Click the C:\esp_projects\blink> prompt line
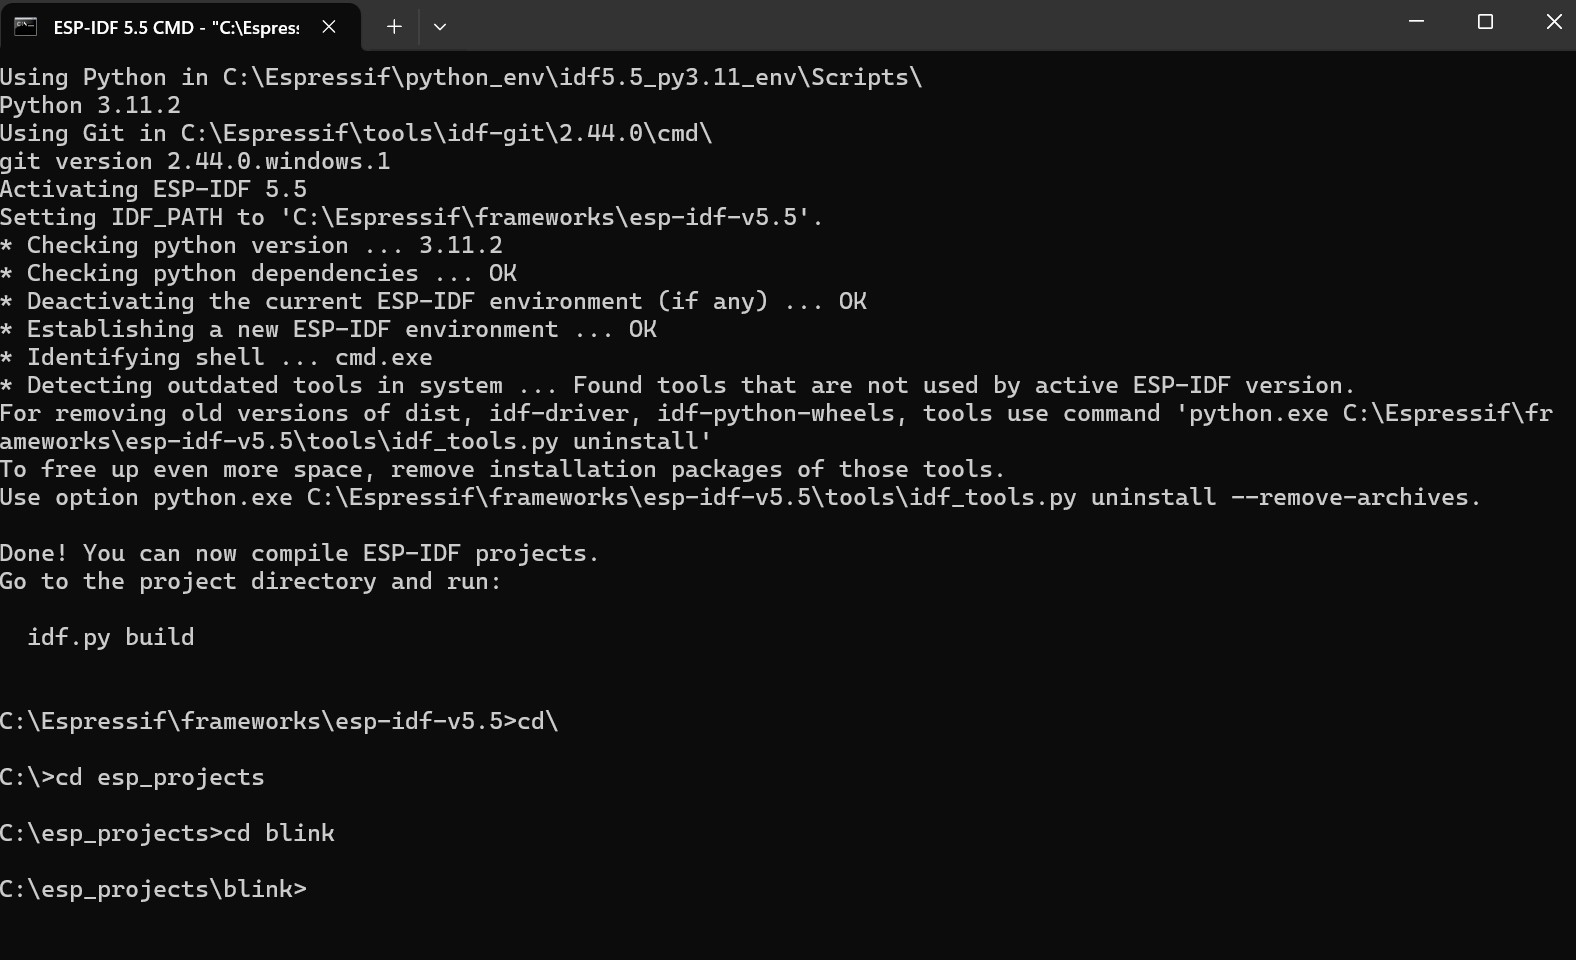This screenshot has height=960, width=1576. click(x=153, y=889)
